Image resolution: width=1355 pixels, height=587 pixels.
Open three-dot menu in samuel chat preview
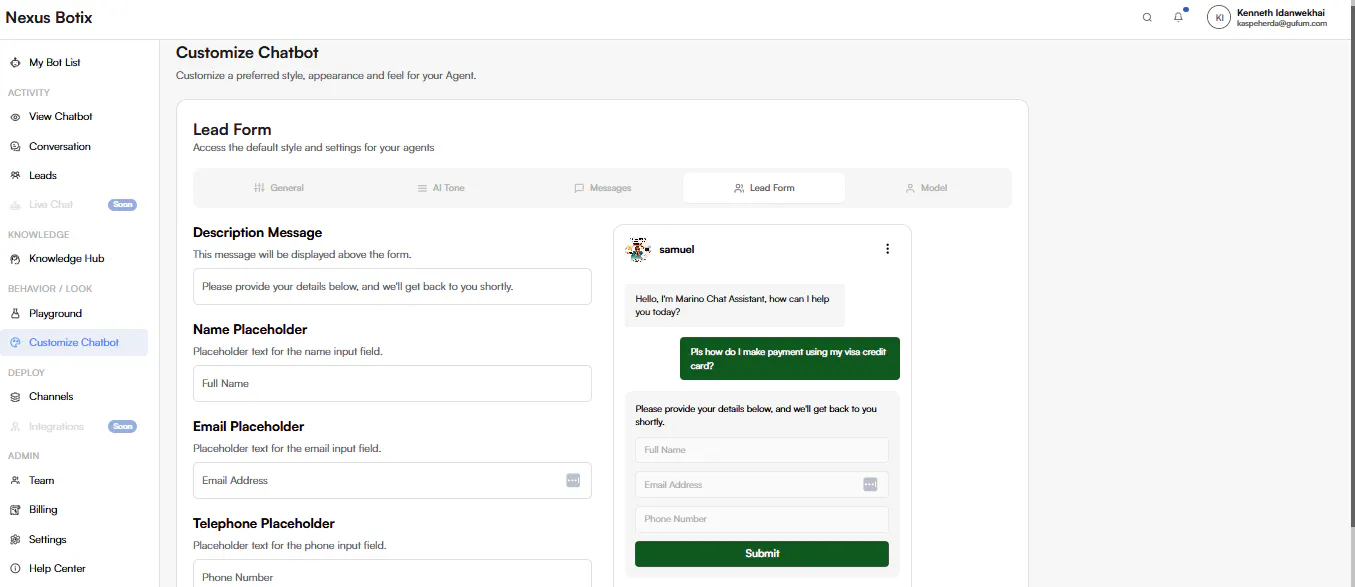[887, 249]
